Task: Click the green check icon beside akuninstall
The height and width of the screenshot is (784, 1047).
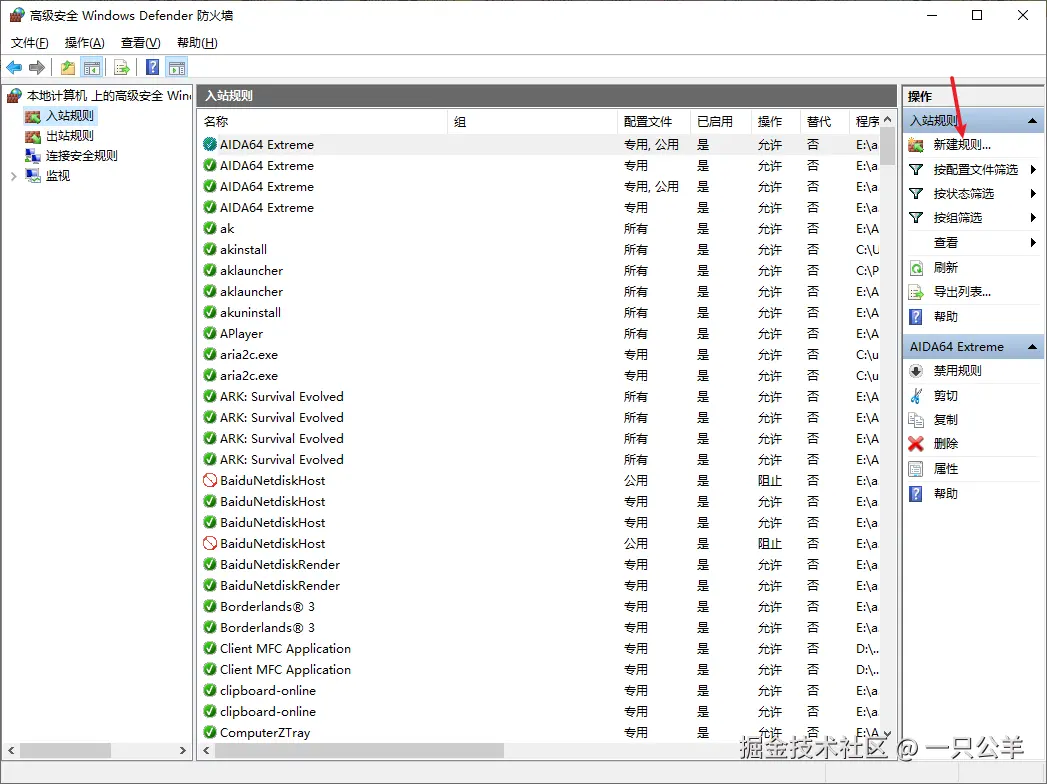Action: coord(210,312)
